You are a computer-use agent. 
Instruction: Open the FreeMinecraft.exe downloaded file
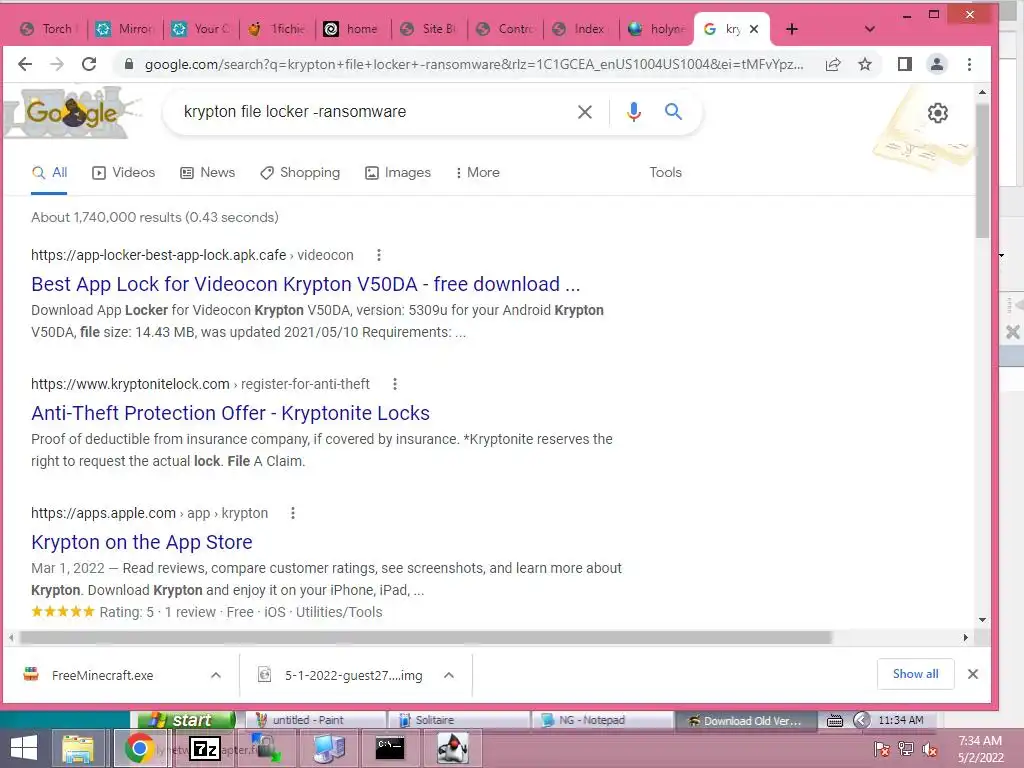(x=102, y=675)
